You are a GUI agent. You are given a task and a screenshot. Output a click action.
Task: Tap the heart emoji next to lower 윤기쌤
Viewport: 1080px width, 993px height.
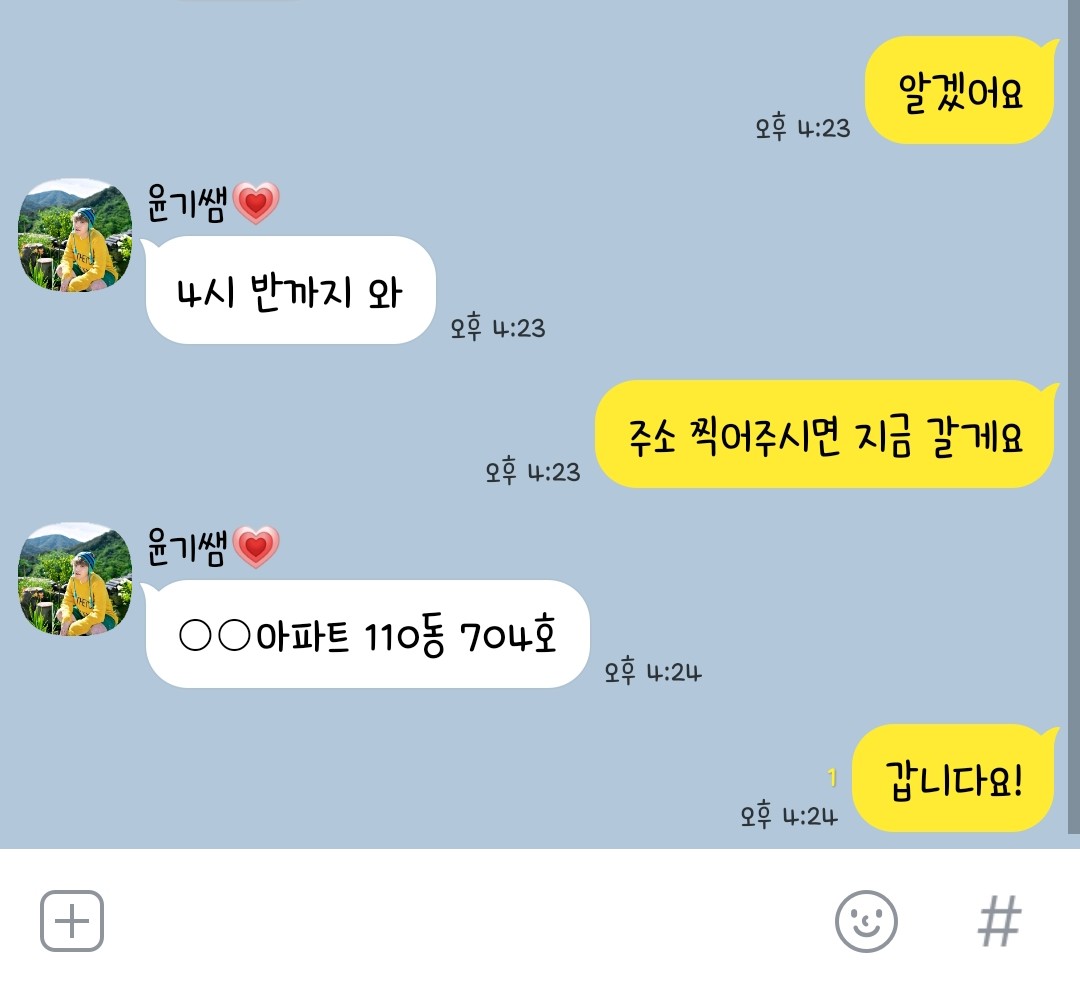click(x=256, y=547)
